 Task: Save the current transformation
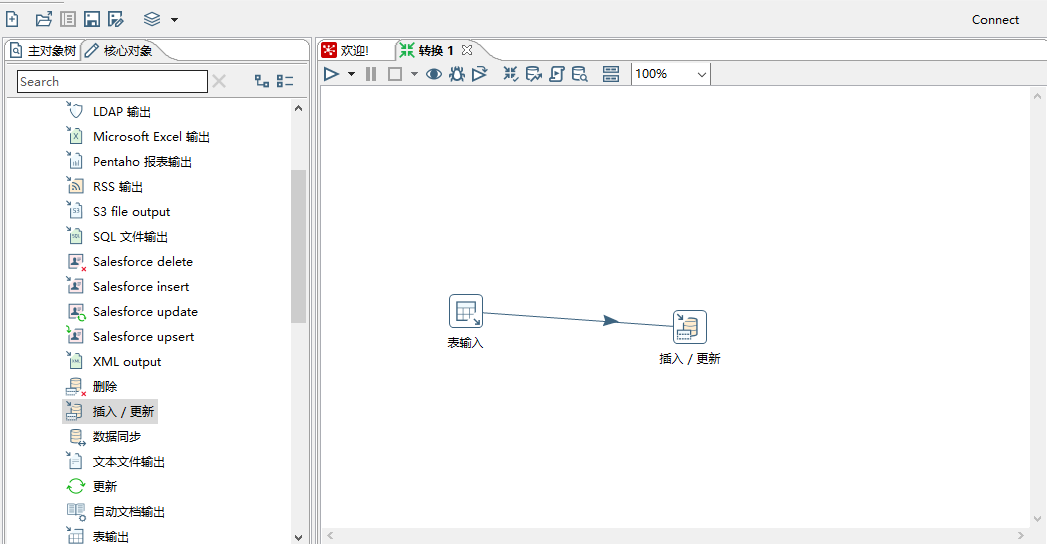(91, 19)
